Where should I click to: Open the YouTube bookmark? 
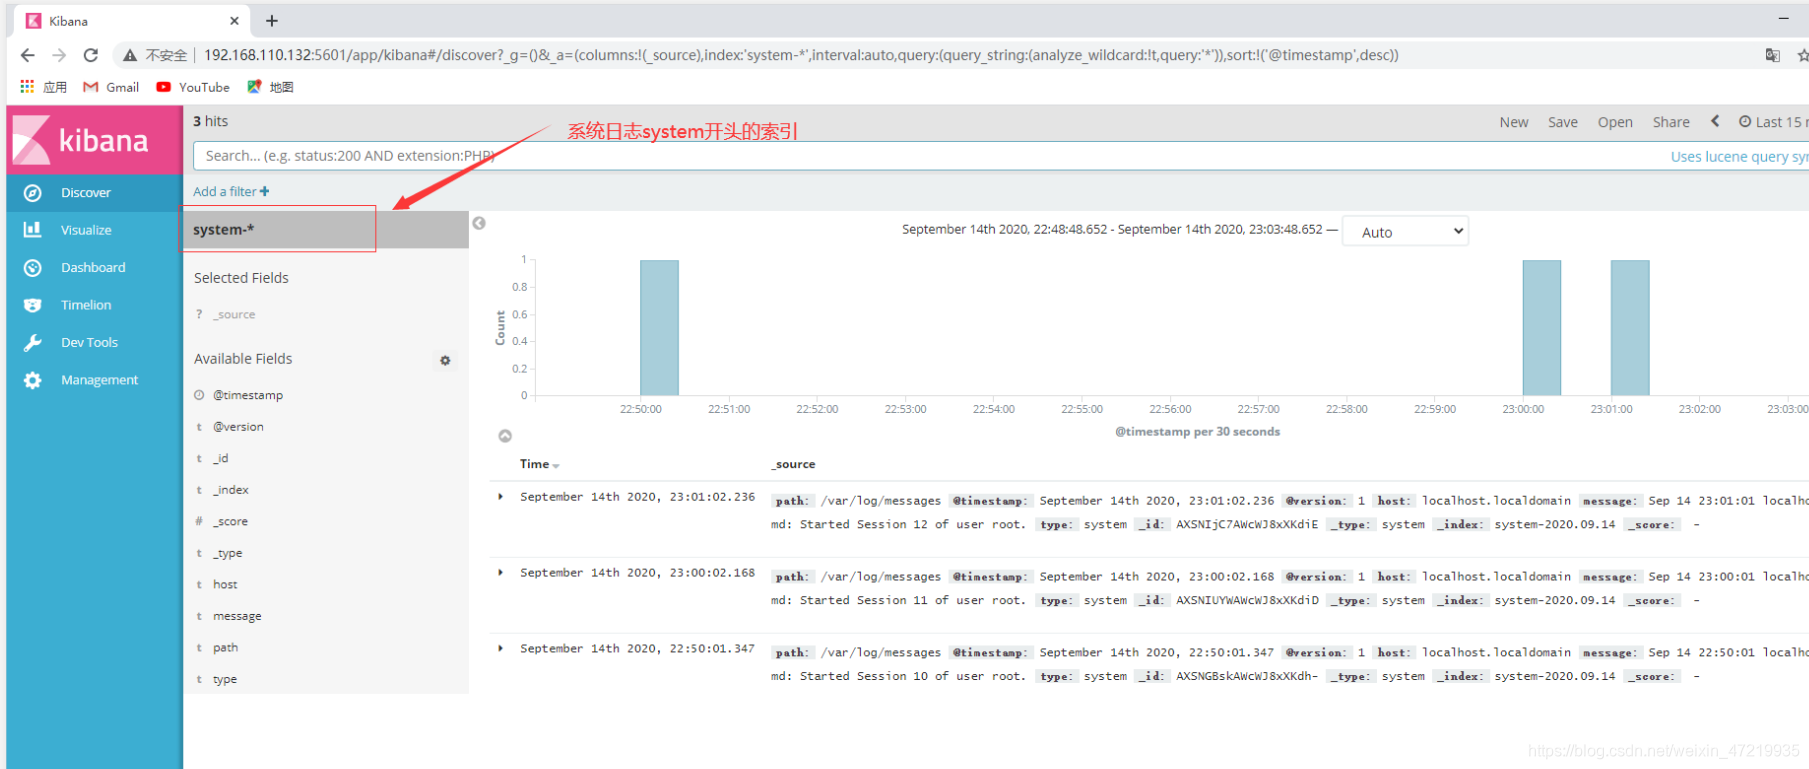coord(193,87)
